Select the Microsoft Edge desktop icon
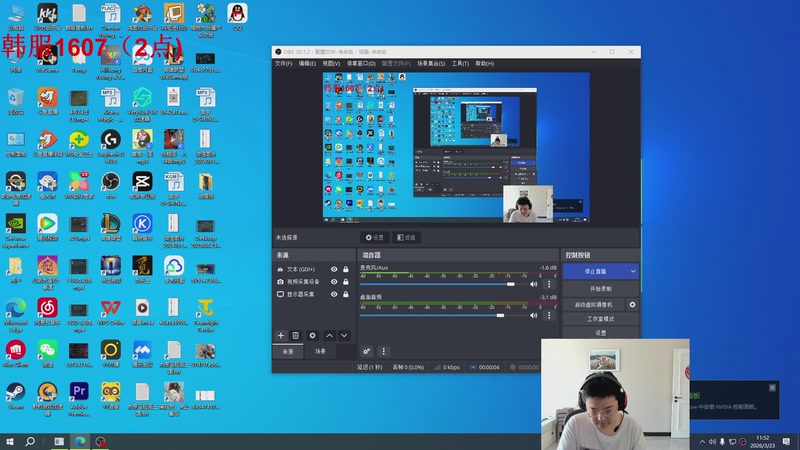This screenshot has height=450, width=800. coord(16,314)
